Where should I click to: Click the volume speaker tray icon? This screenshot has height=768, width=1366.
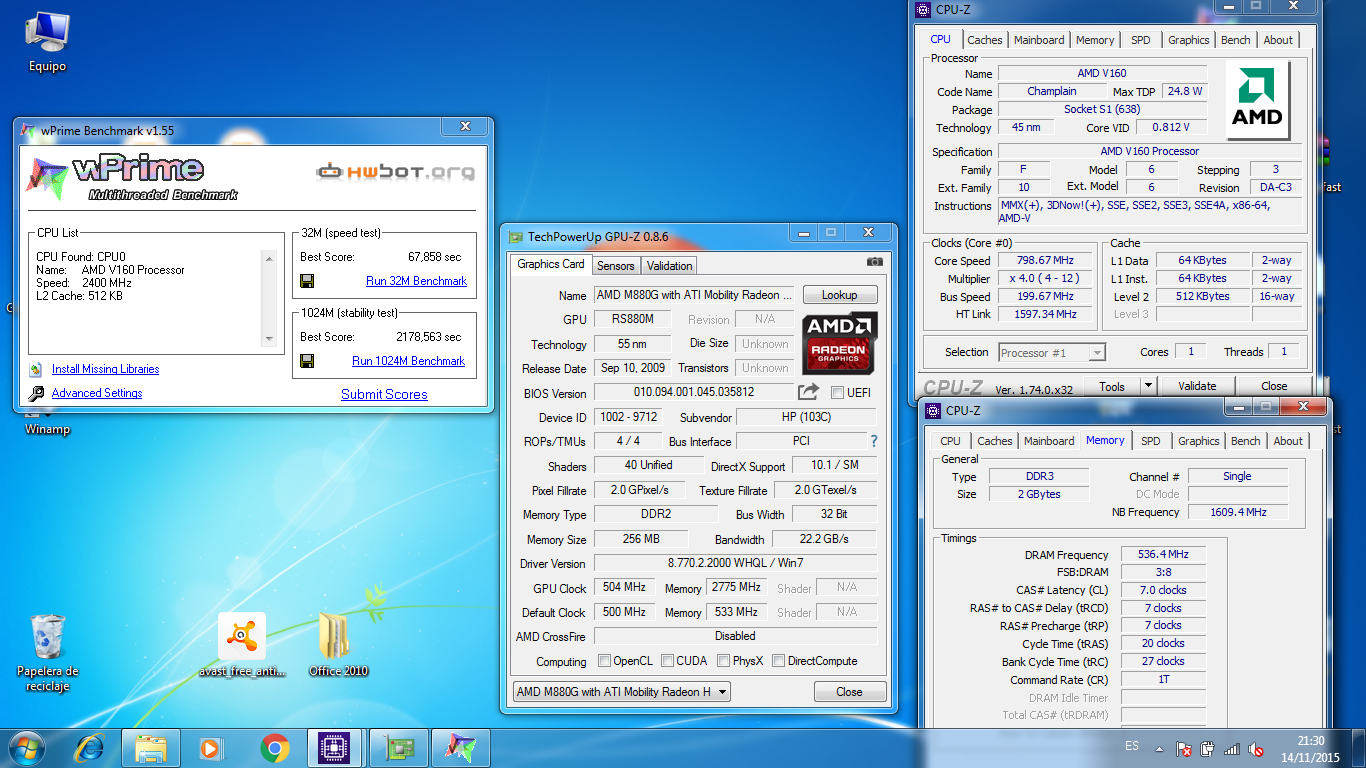(x=1257, y=748)
